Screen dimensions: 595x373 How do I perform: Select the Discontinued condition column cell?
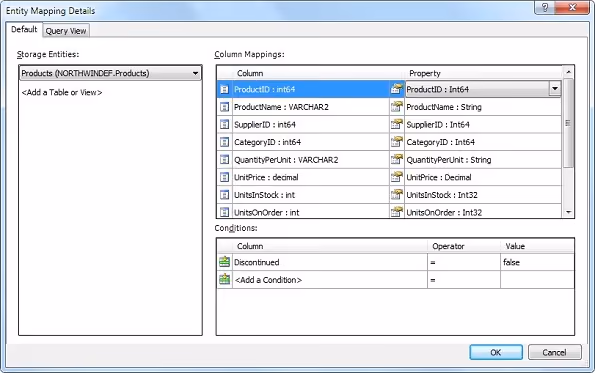point(329,262)
